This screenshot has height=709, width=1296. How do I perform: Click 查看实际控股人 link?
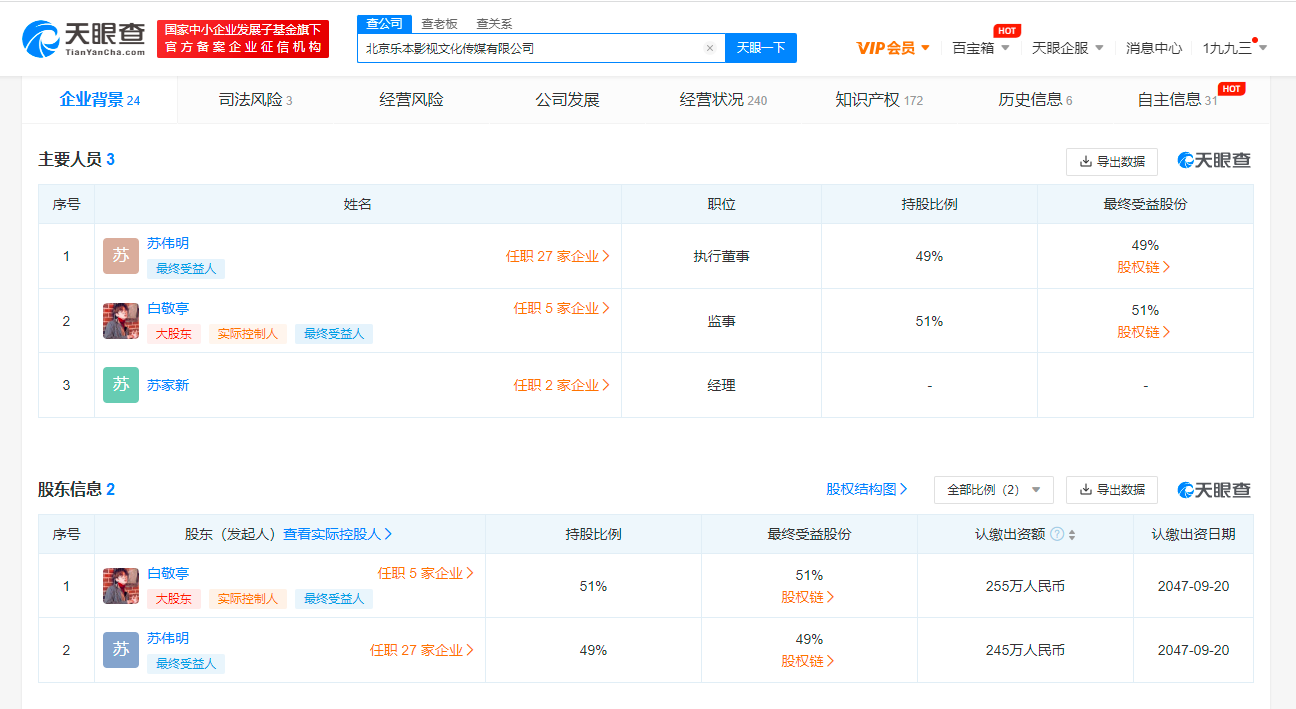click(x=338, y=534)
